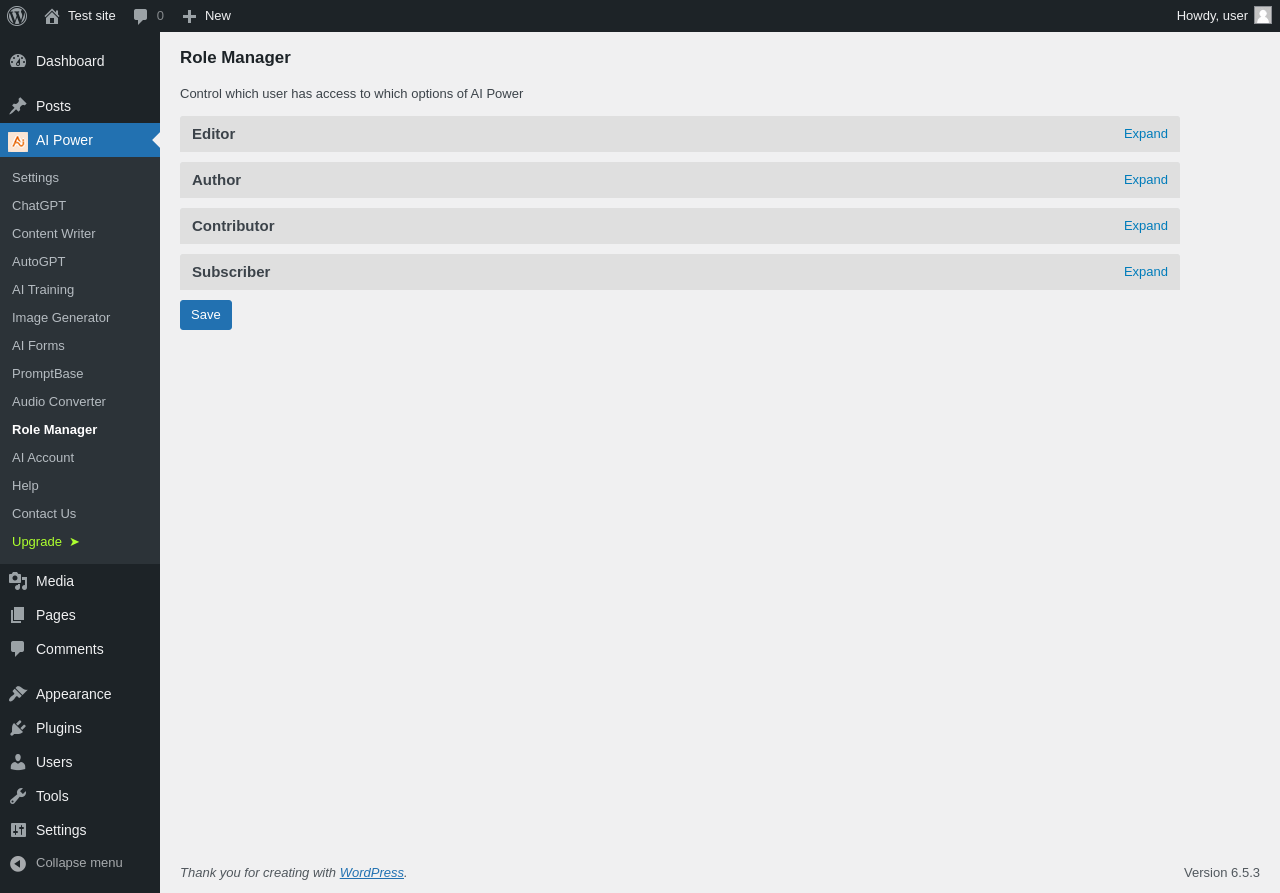Expand the Subscriber role section
The width and height of the screenshot is (1280, 893).
(x=1146, y=272)
